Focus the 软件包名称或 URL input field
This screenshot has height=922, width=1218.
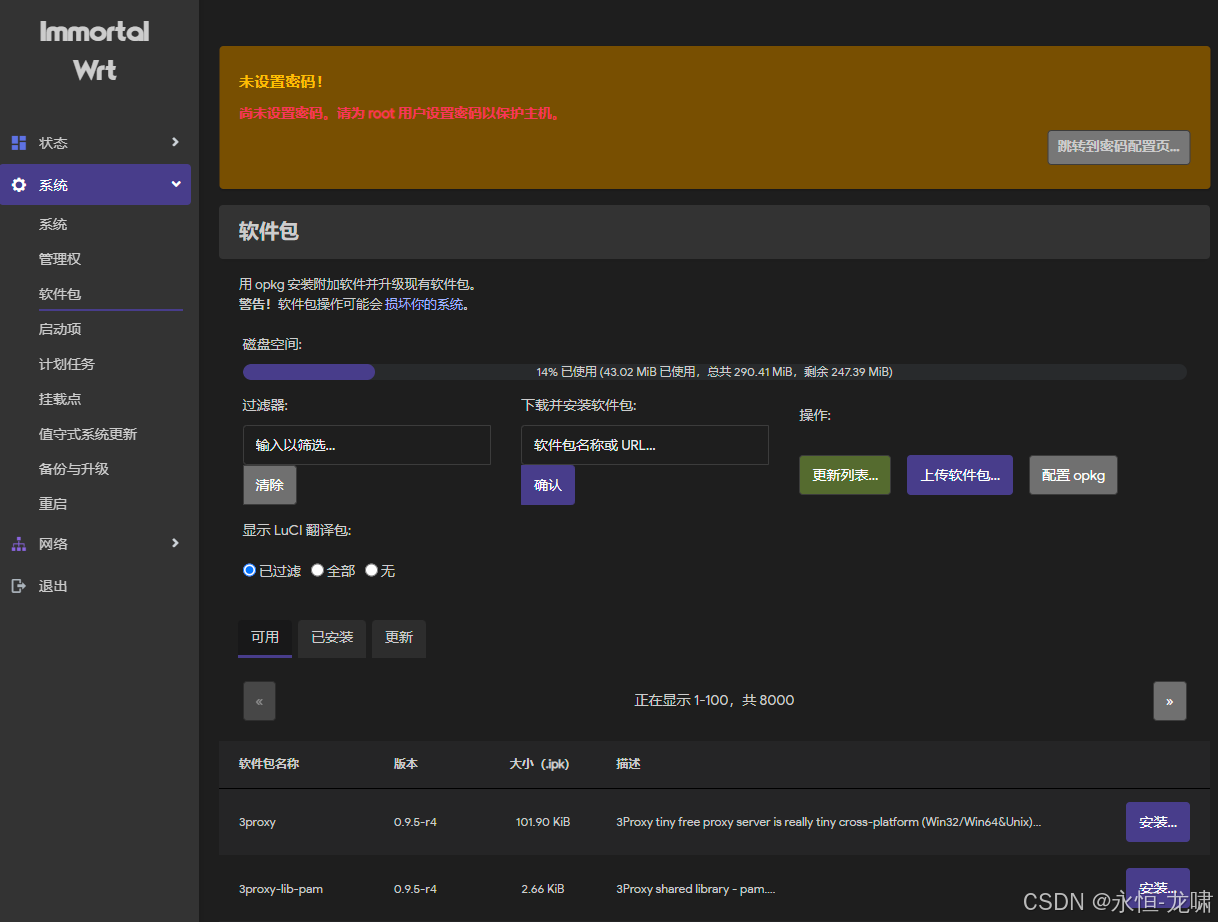click(x=645, y=445)
